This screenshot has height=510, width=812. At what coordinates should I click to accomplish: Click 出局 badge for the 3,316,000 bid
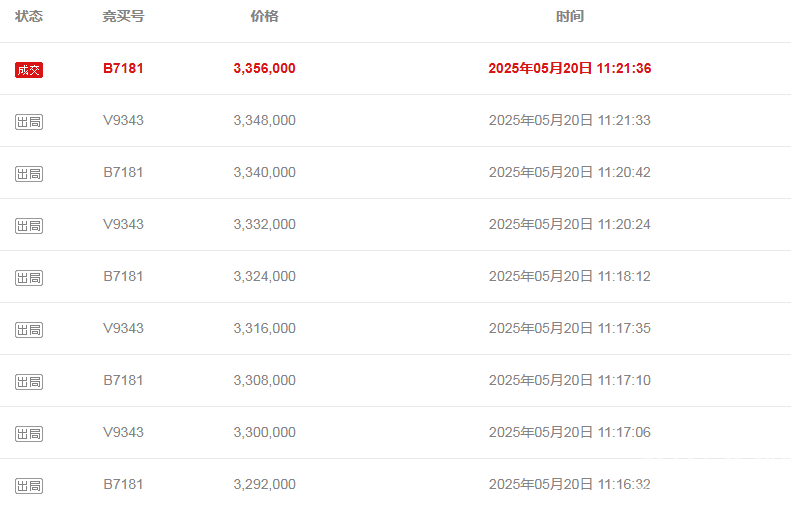[x=29, y=330]
